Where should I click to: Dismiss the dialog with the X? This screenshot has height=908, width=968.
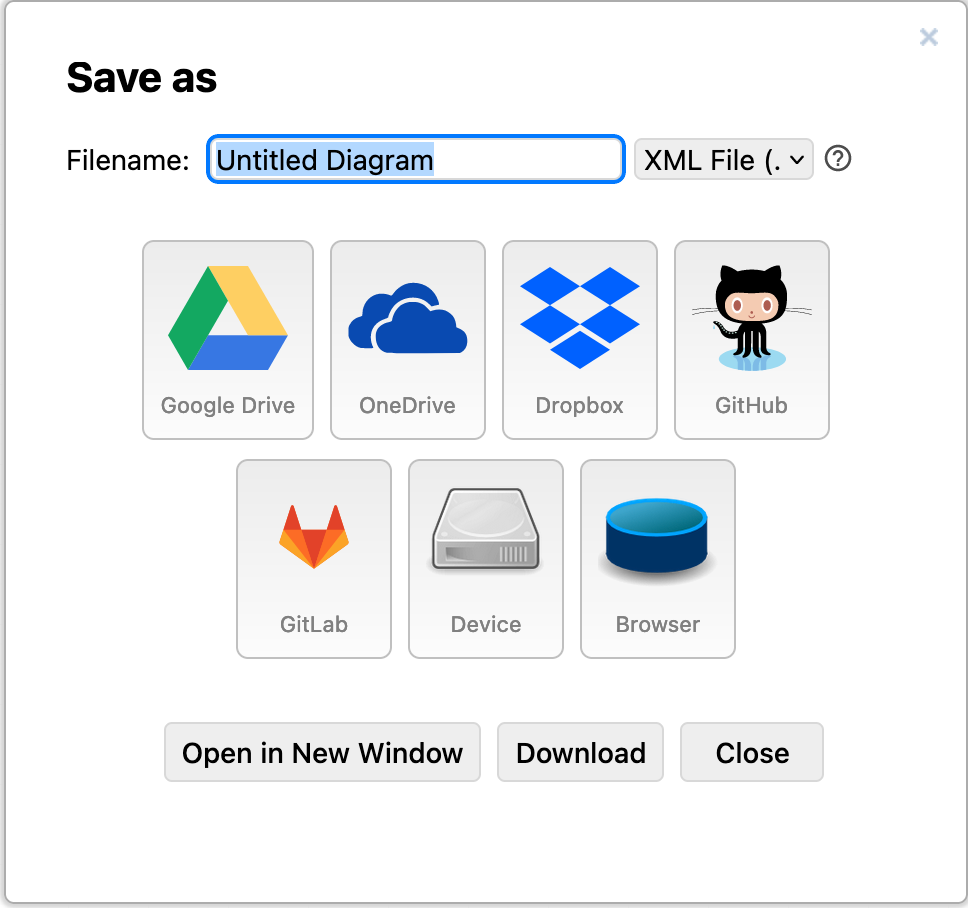[x=928, y=37]
